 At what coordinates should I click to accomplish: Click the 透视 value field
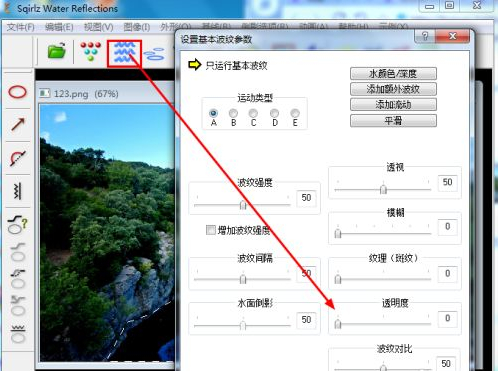click(447, 182)
